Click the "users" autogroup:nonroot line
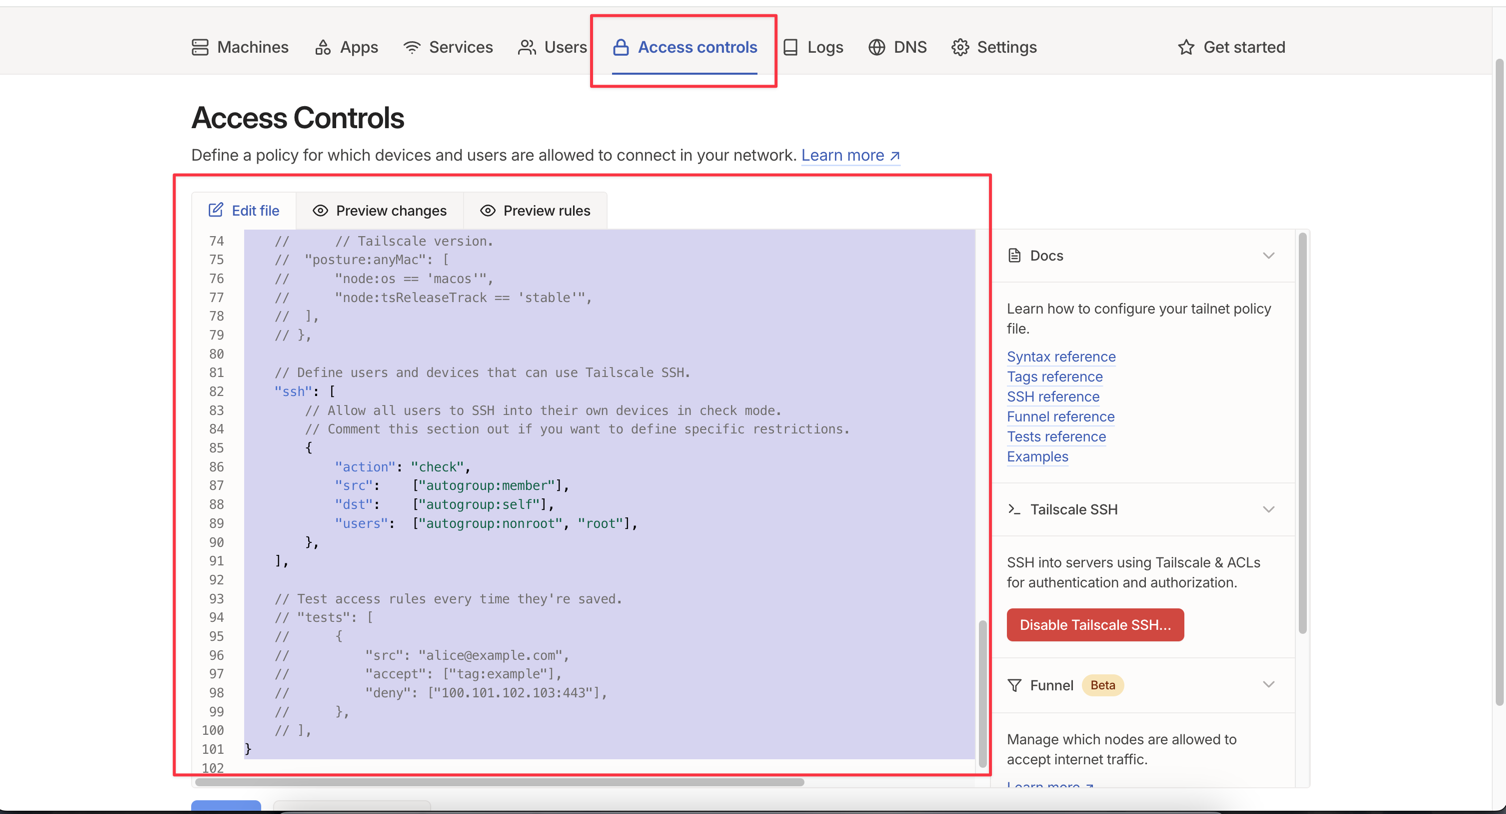This screenshot has width=1506, height=814. [x=486, y=524]
